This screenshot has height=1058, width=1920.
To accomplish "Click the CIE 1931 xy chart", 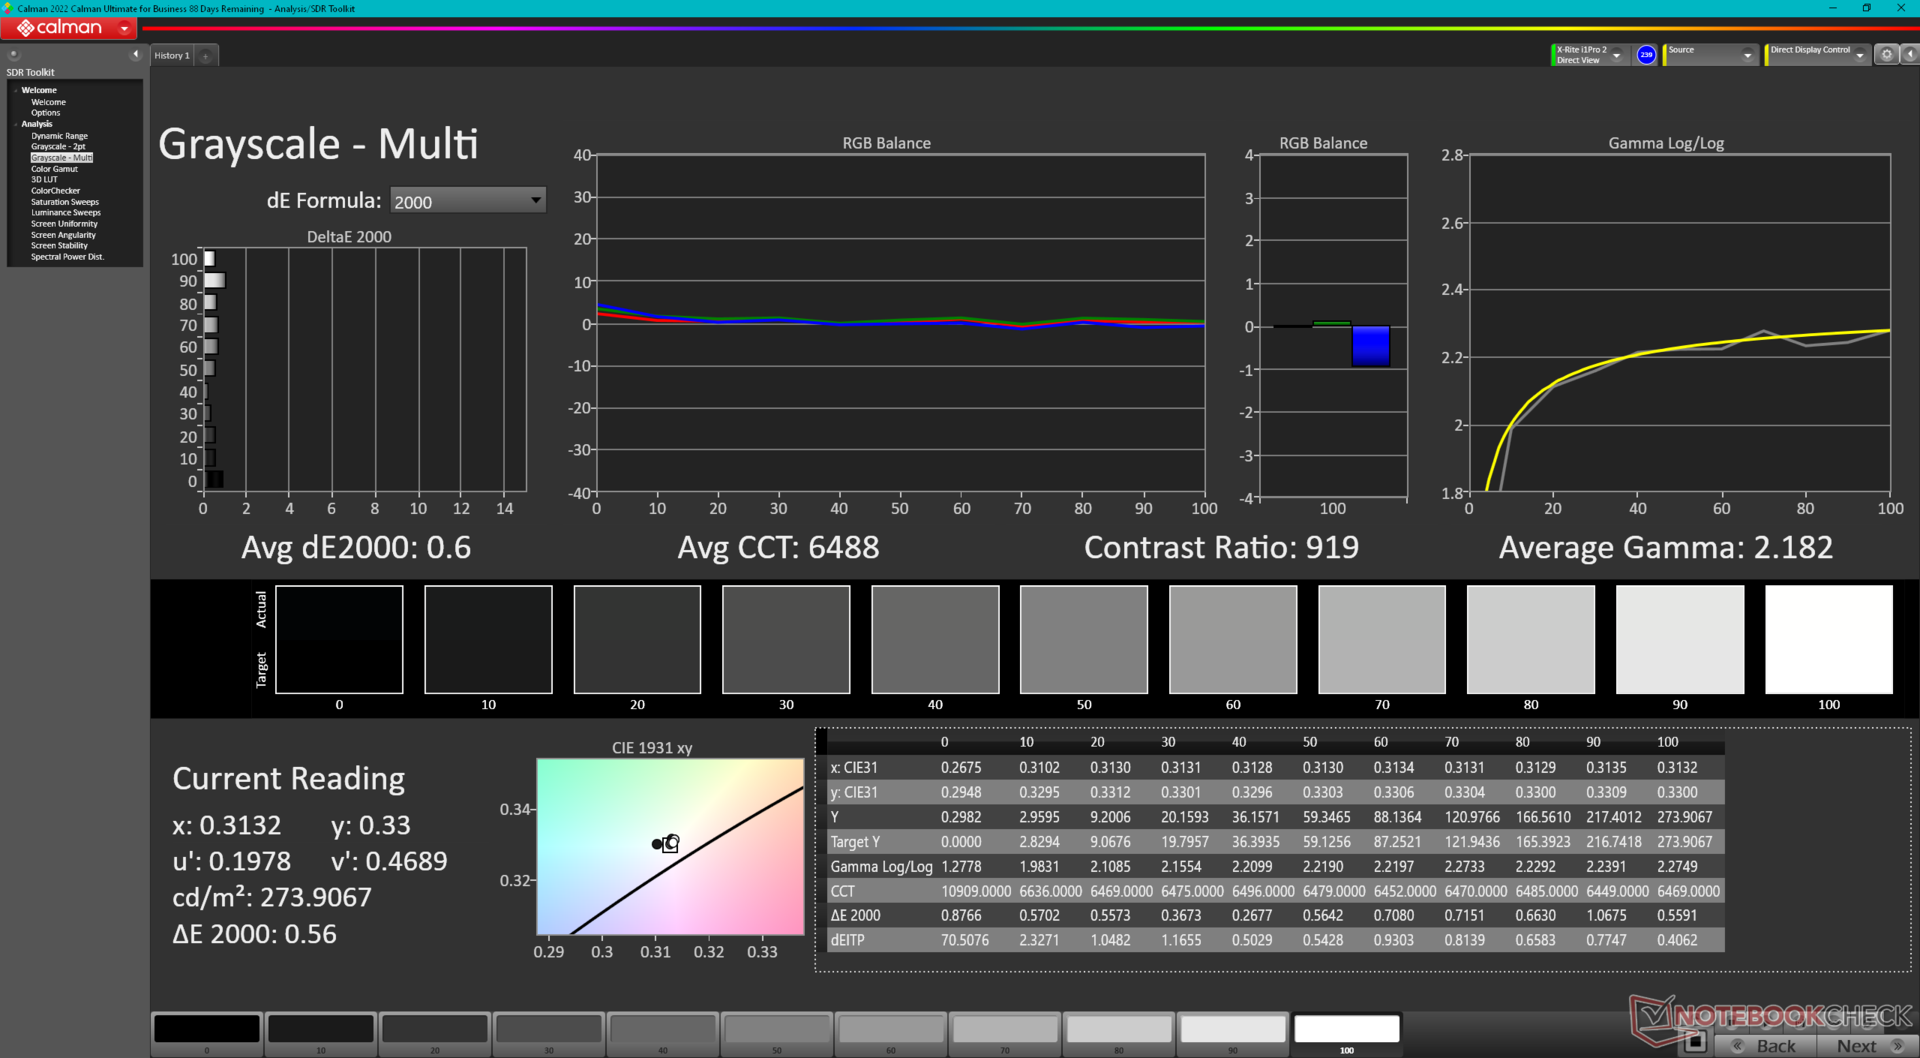I will point(670,846).
